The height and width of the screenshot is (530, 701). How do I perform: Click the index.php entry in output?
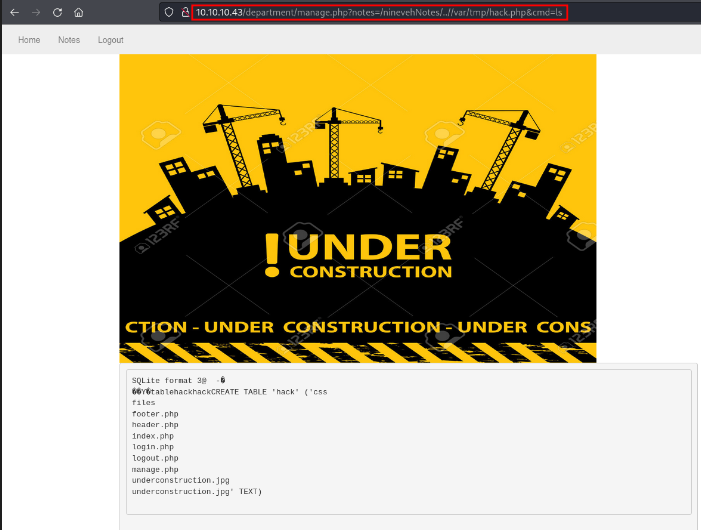(152, 436)
